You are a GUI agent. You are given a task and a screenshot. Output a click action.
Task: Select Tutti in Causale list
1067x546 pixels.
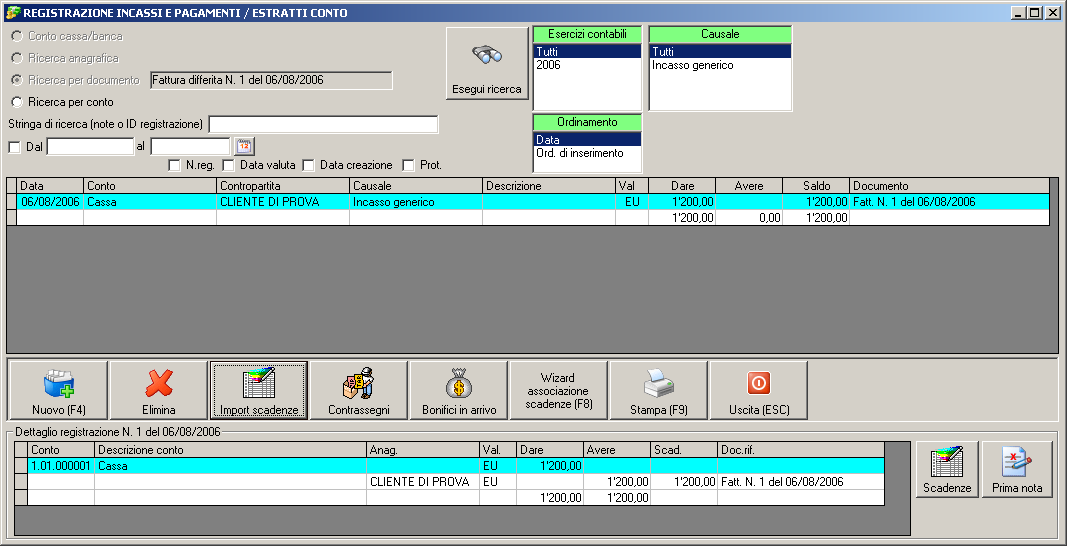pyautogui.click(x=720, y=51)
